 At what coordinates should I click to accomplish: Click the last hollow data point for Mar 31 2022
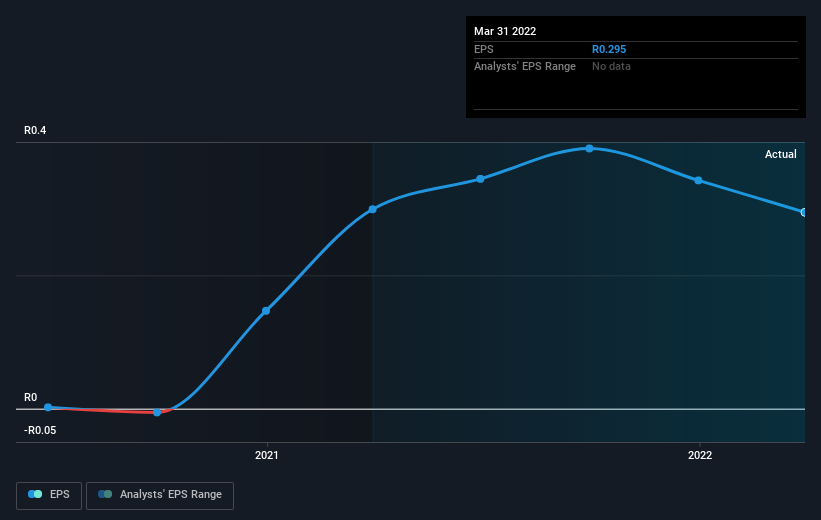(804, 212)
